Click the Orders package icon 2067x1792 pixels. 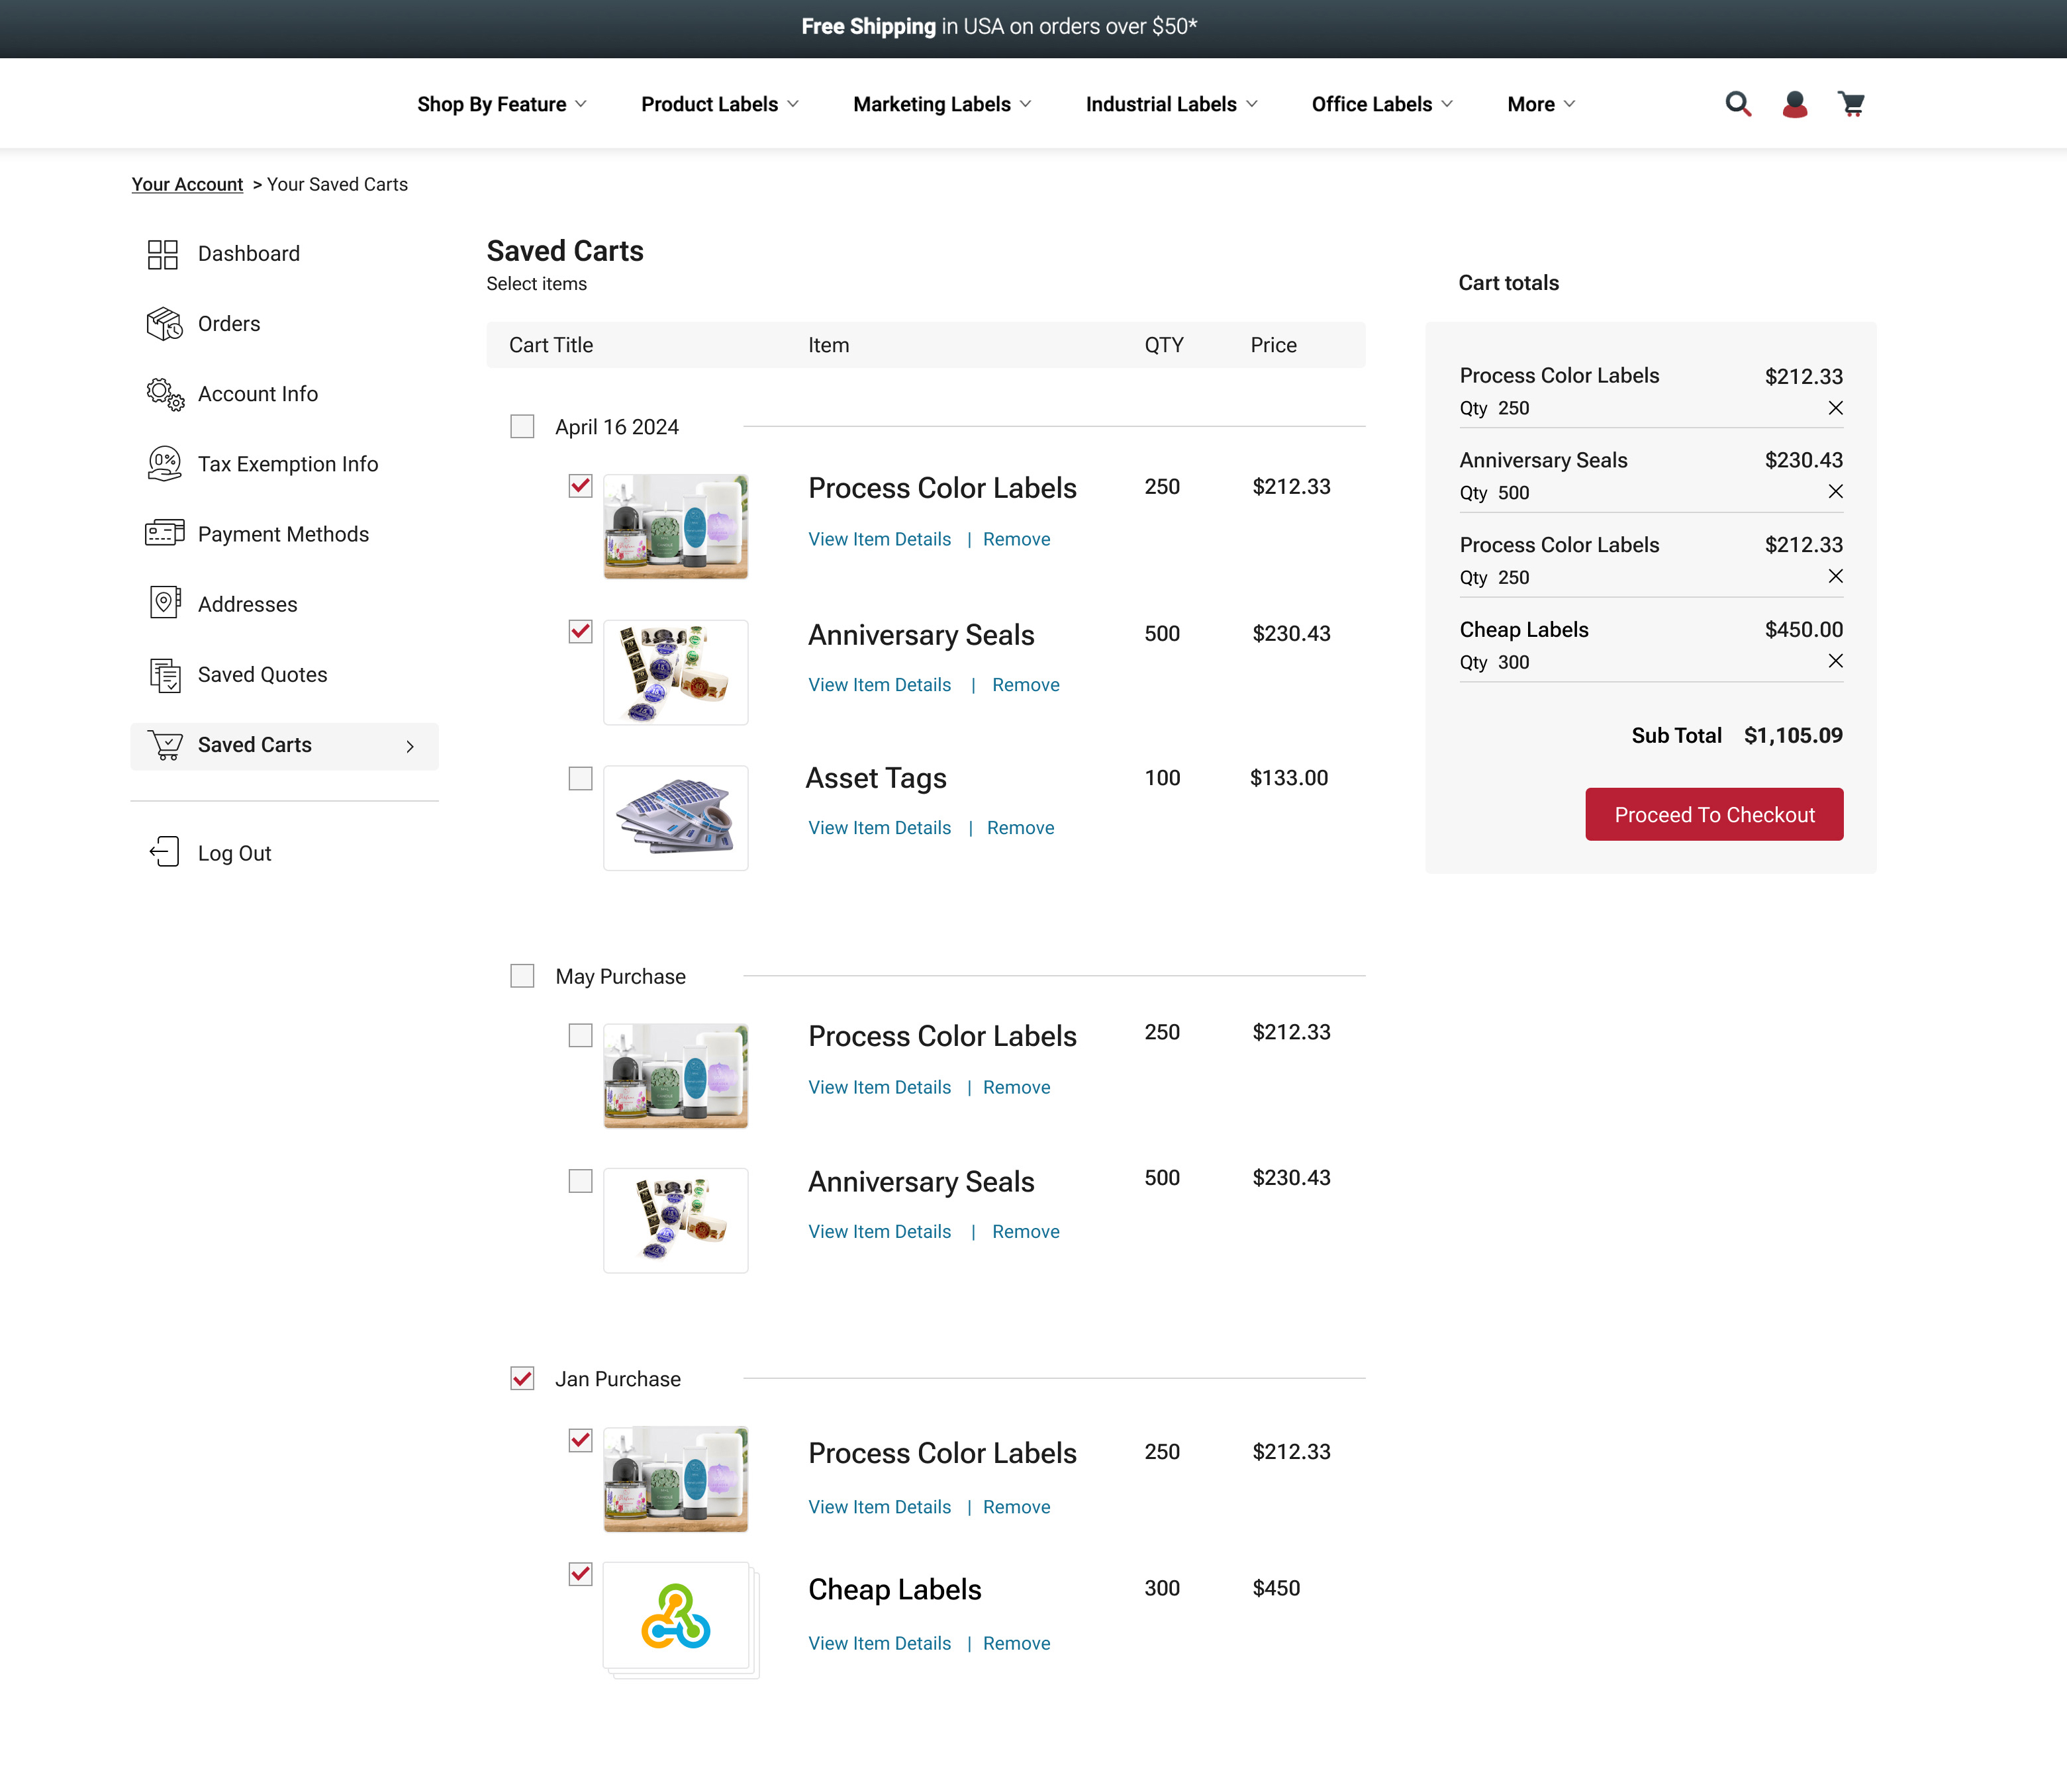(164, 324)
